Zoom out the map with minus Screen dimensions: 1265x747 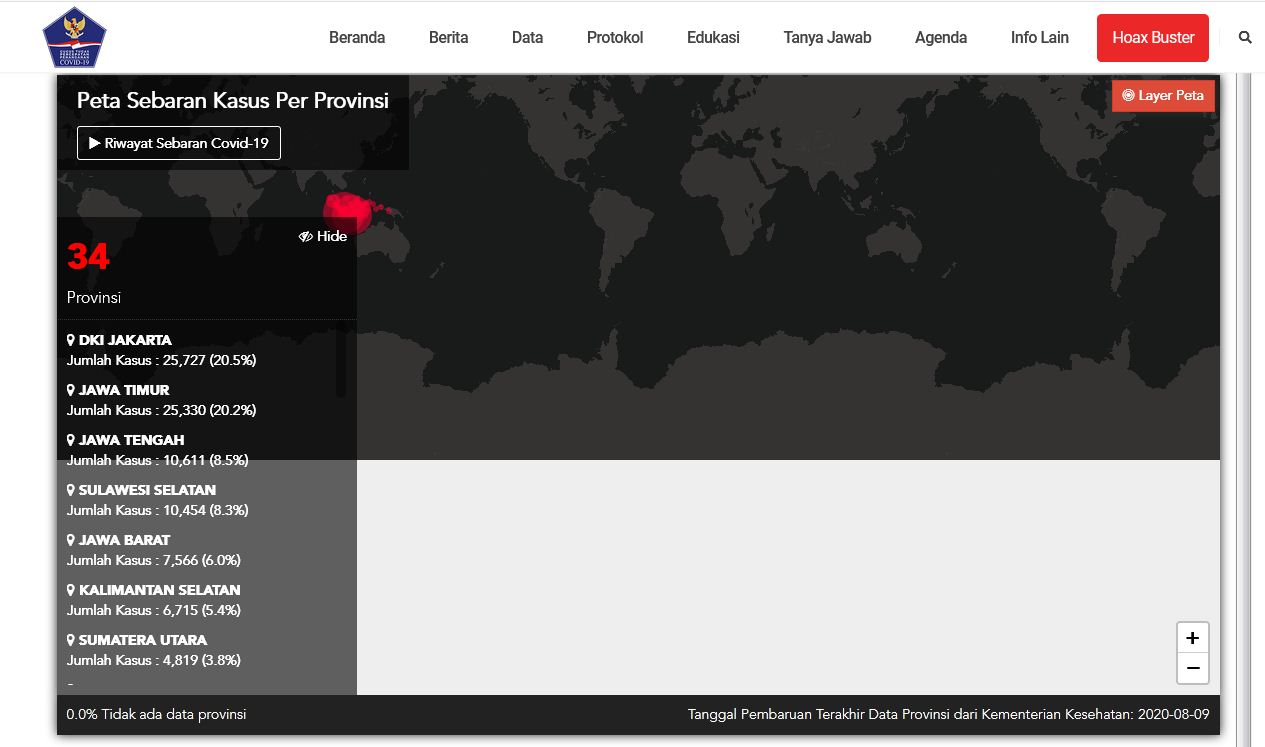click(x=1192, y=668)
